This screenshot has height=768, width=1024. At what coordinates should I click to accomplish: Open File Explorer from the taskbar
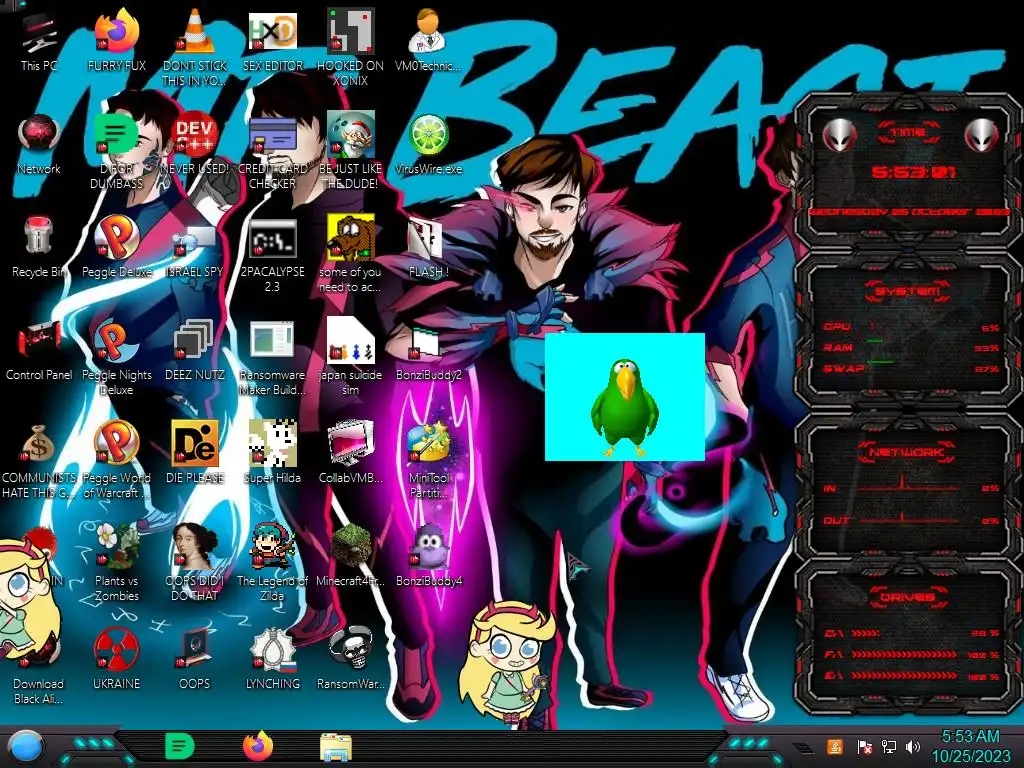point(336,748)
